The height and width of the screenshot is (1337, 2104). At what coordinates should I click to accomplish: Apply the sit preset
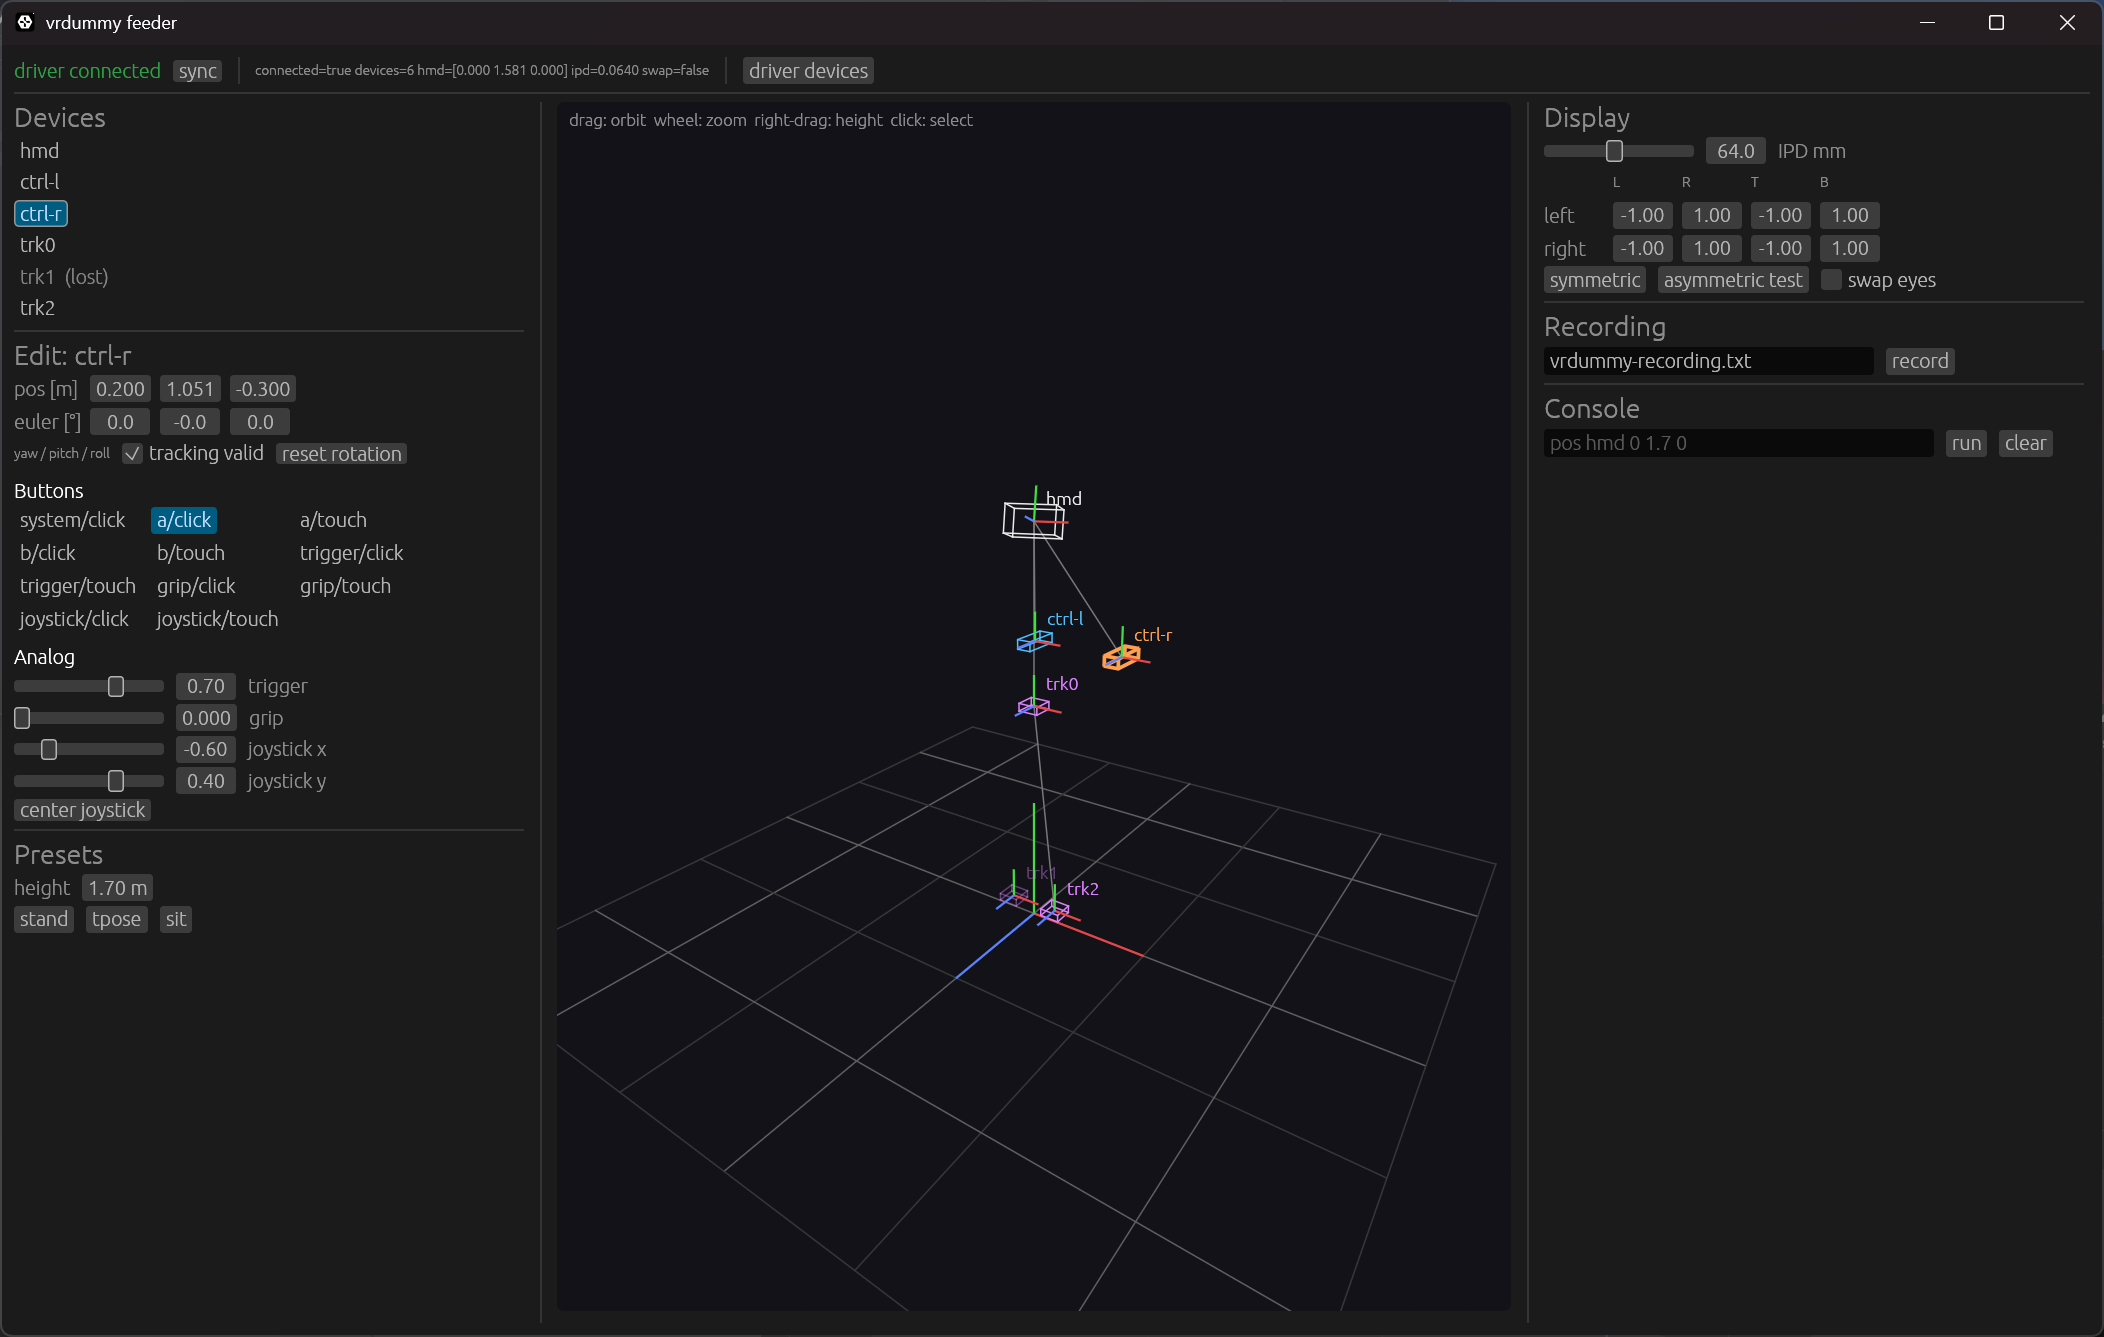coord(175,919)
